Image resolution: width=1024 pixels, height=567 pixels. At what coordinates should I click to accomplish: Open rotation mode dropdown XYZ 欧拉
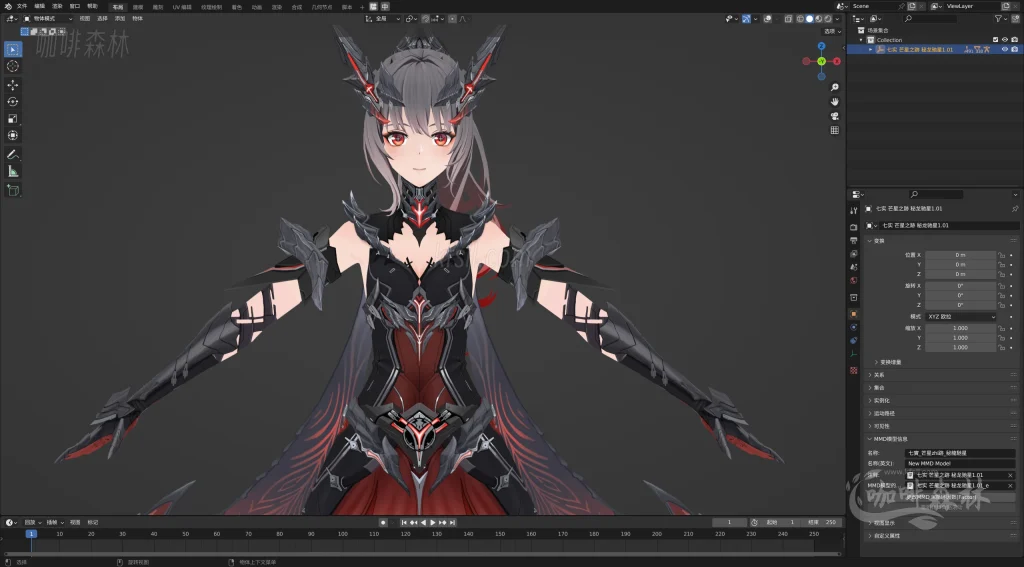961,316
